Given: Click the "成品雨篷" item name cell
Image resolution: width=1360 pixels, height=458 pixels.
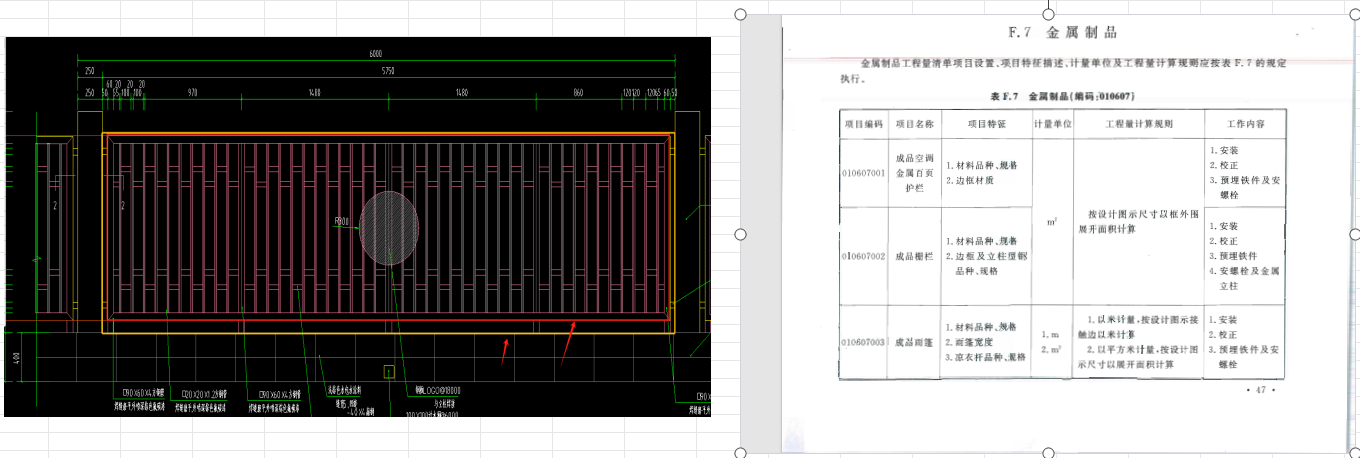Looking at the screenshot, I should tap(914, 342).
